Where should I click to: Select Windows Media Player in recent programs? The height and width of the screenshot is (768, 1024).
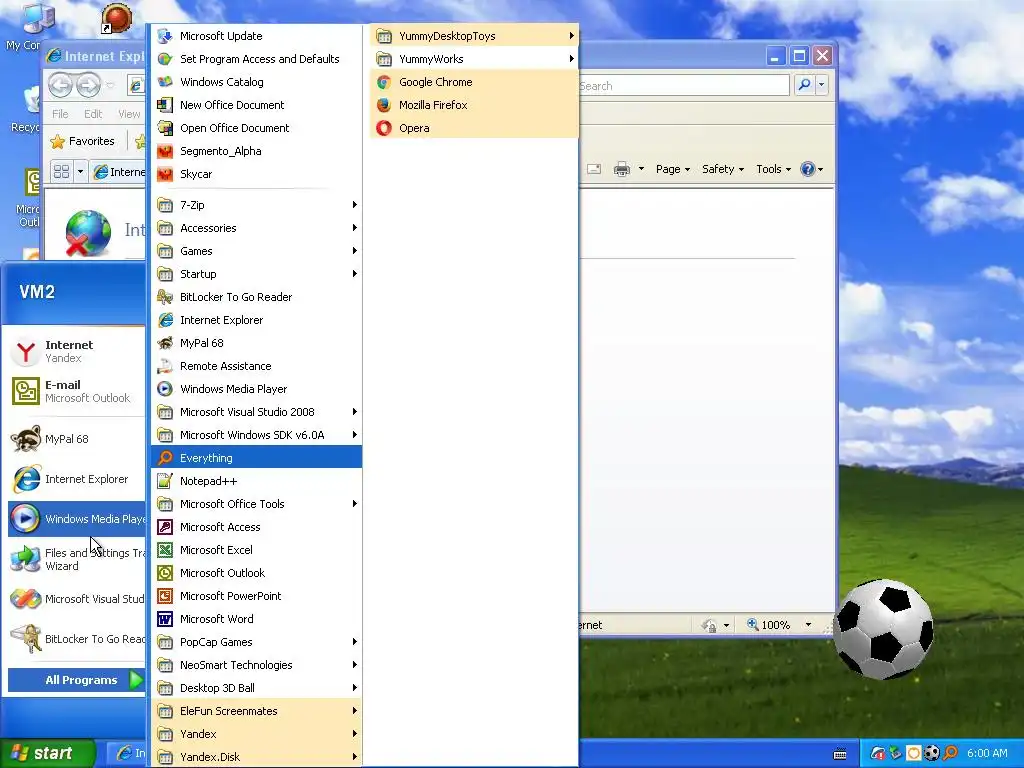click(76, 519)
